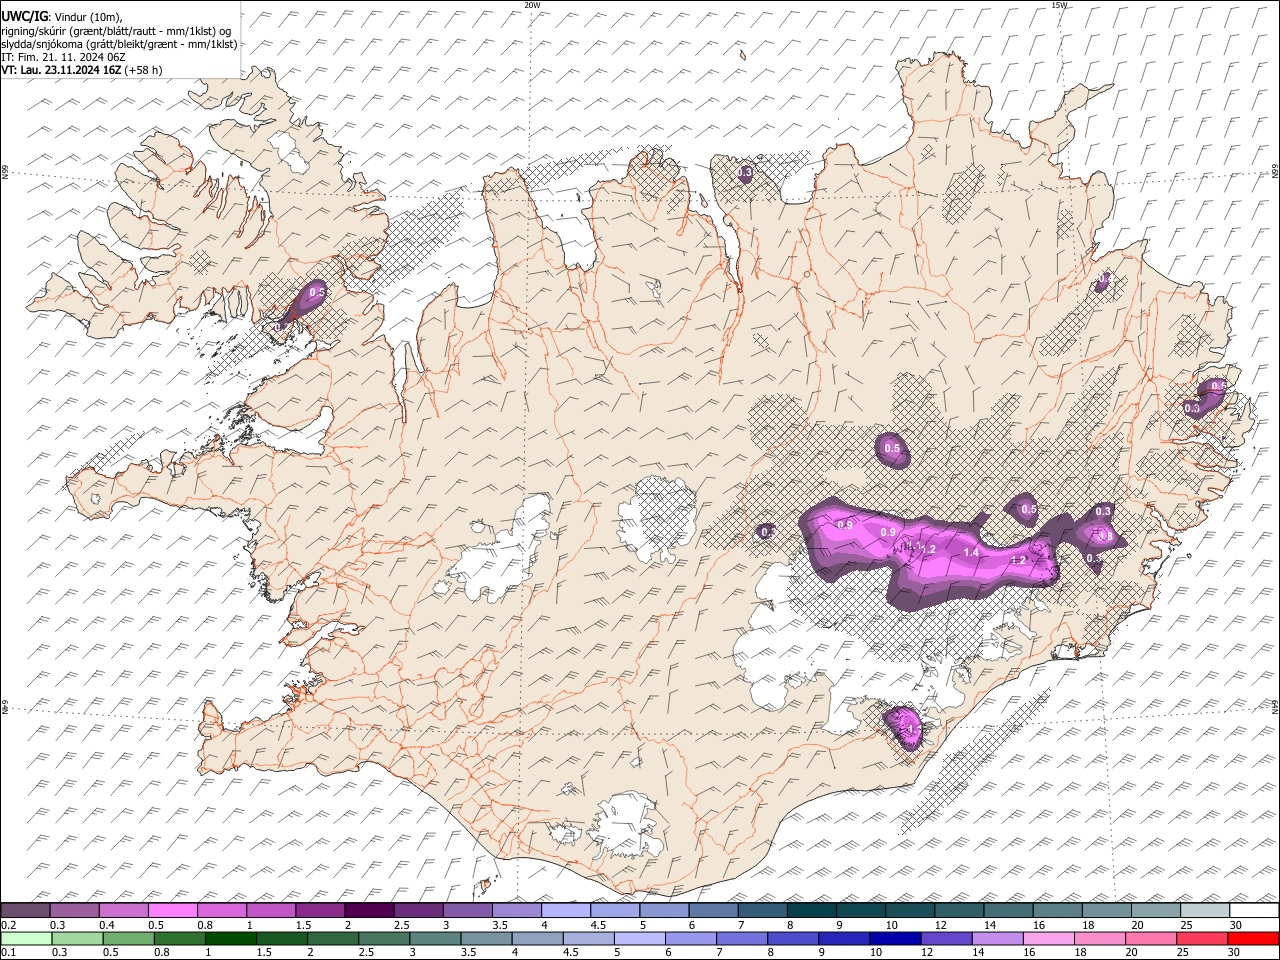Click the 'VT: Lau. 23.11.2024 16Z (+58 h)' line

point(82,70)
